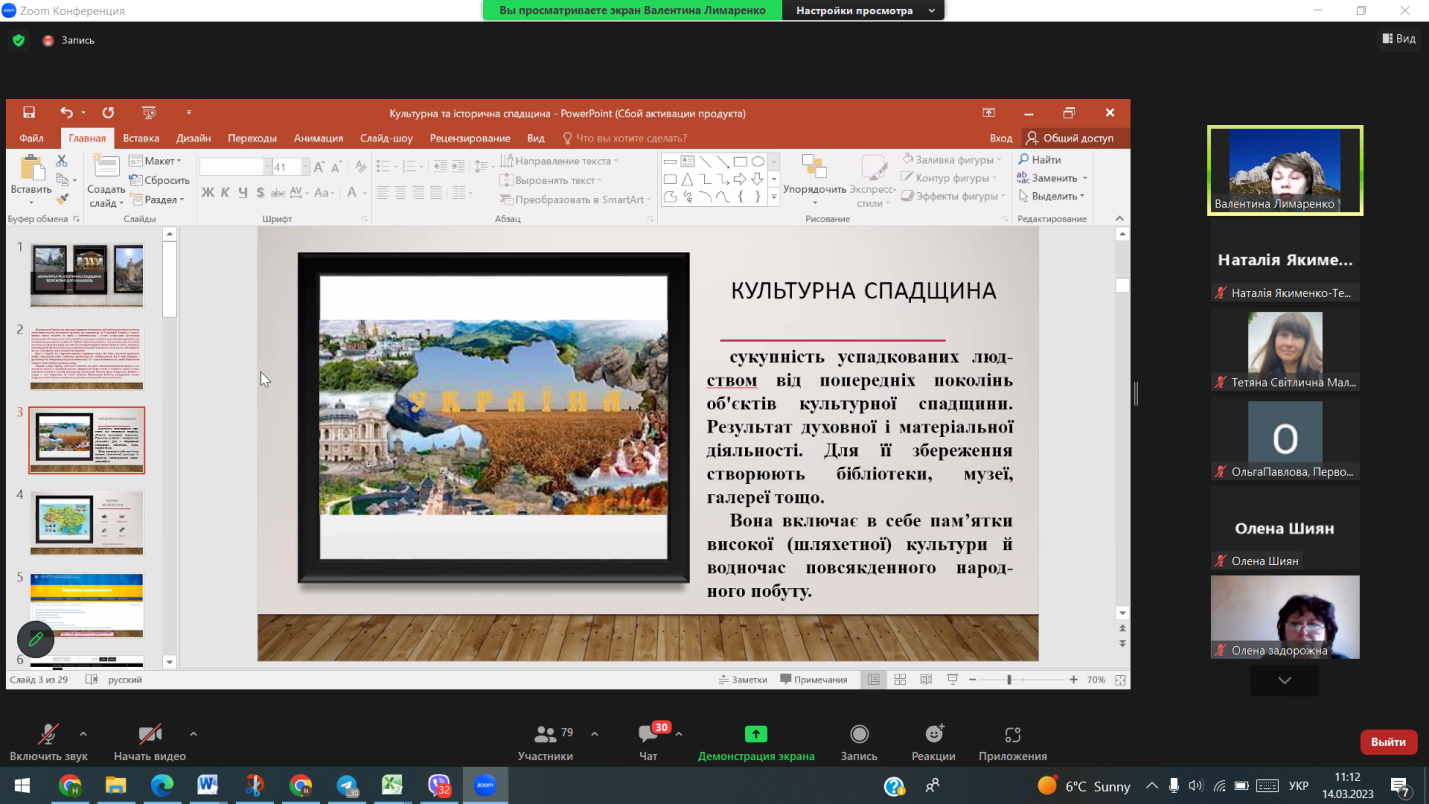Viewport: 1429px width, 804px height.
Task: Click the Запись recording indicator
Action: click(x=68, y=41)
